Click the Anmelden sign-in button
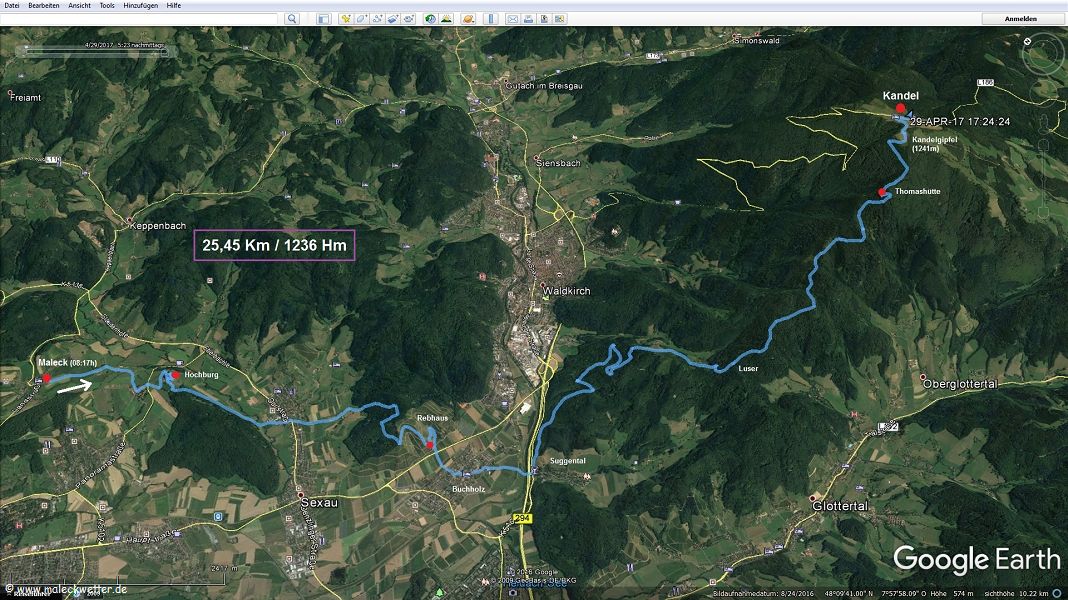Viewport: 1068px width, 600px height. tap(1020, 19)
